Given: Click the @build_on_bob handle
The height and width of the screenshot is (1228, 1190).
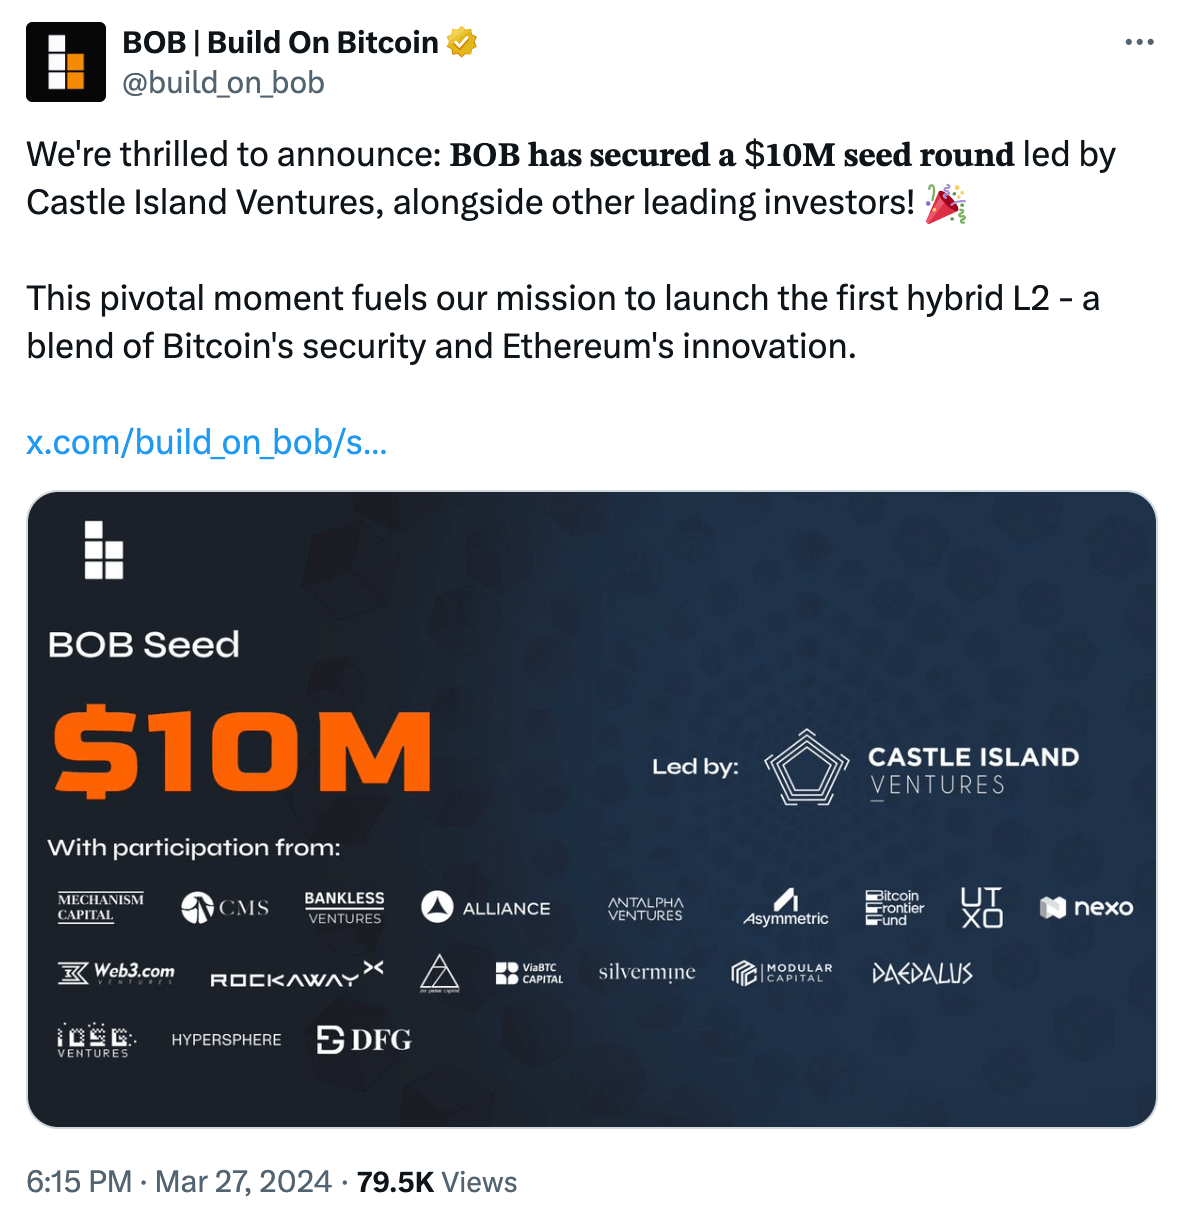Looking at the screenshot, I should (x=222, y=84).
